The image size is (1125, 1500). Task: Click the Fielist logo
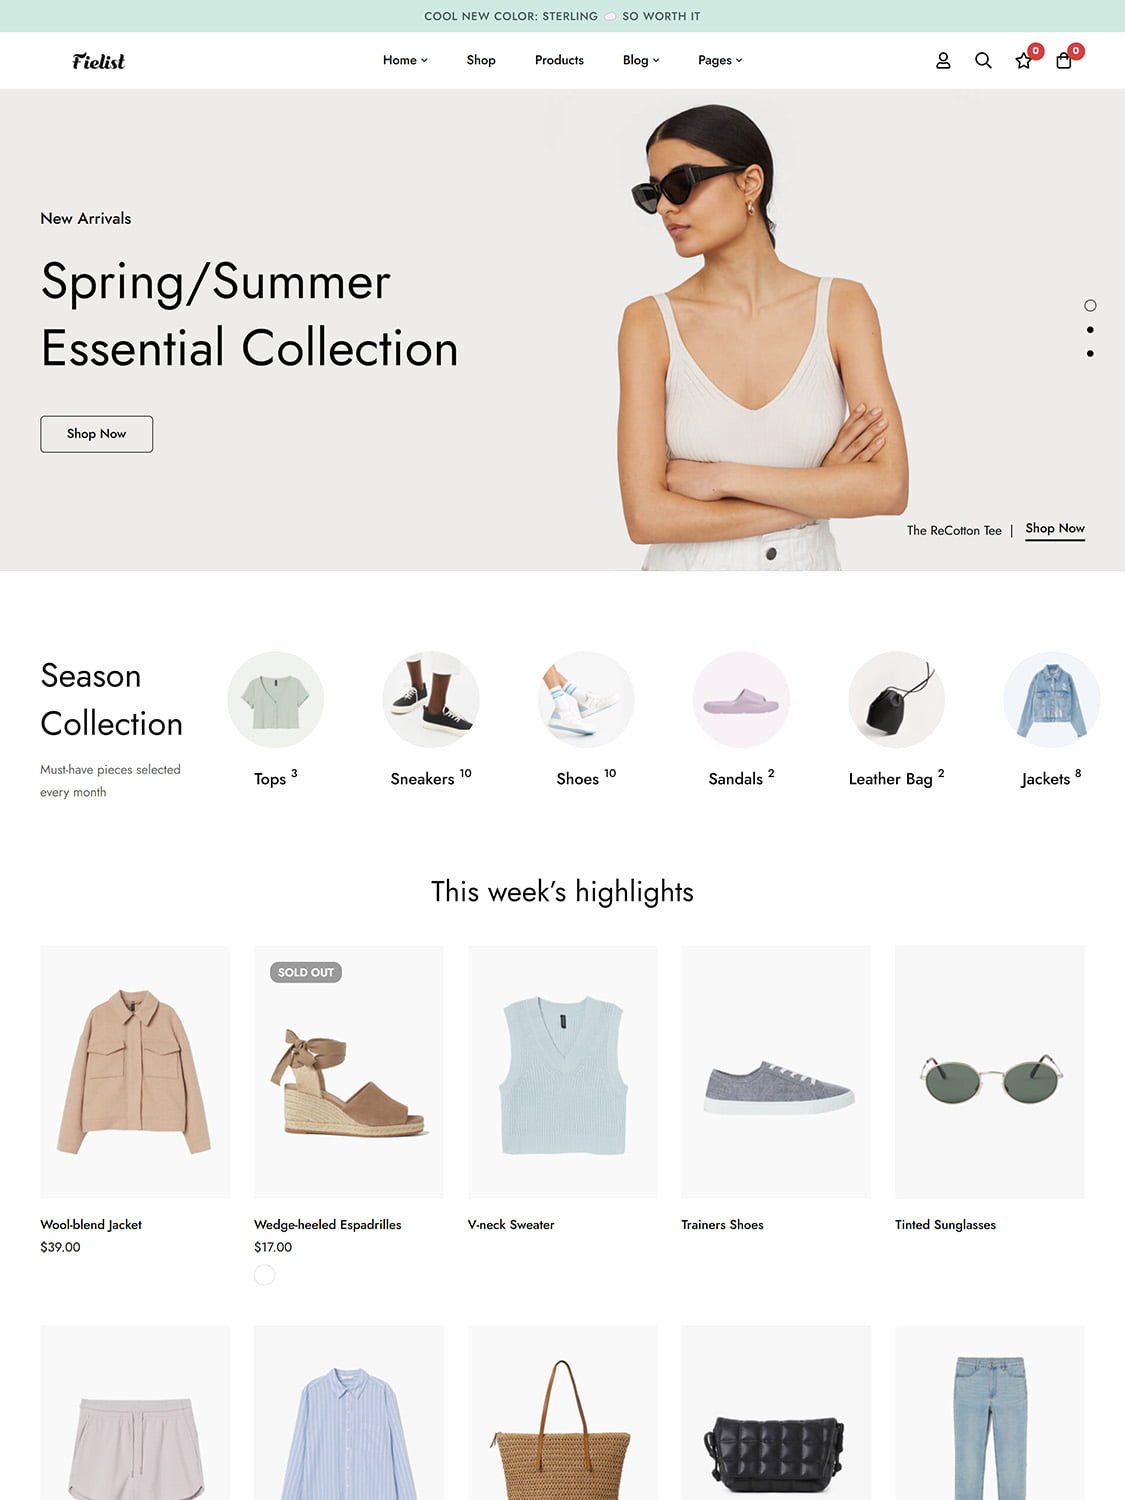98,61
